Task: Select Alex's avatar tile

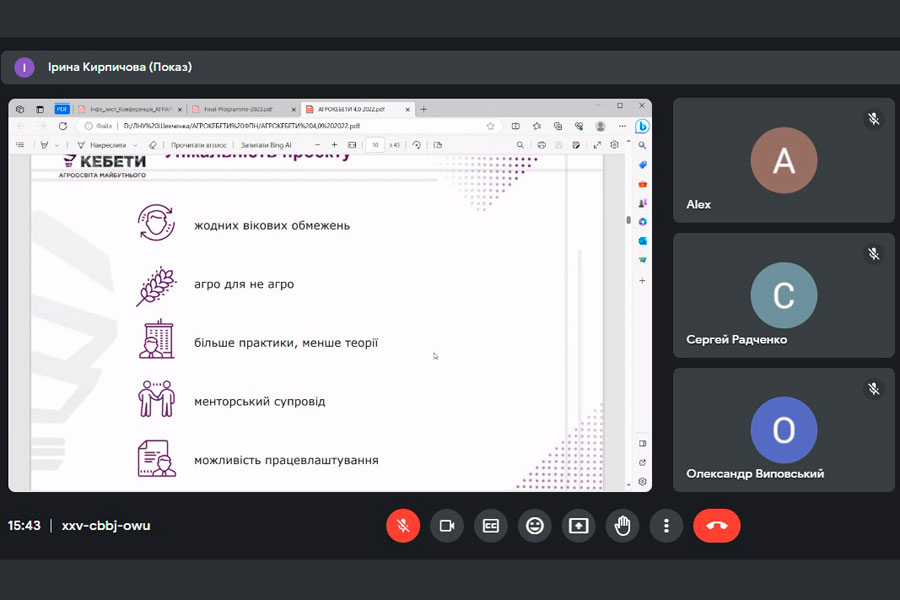Action: click(x=783, y=160)
